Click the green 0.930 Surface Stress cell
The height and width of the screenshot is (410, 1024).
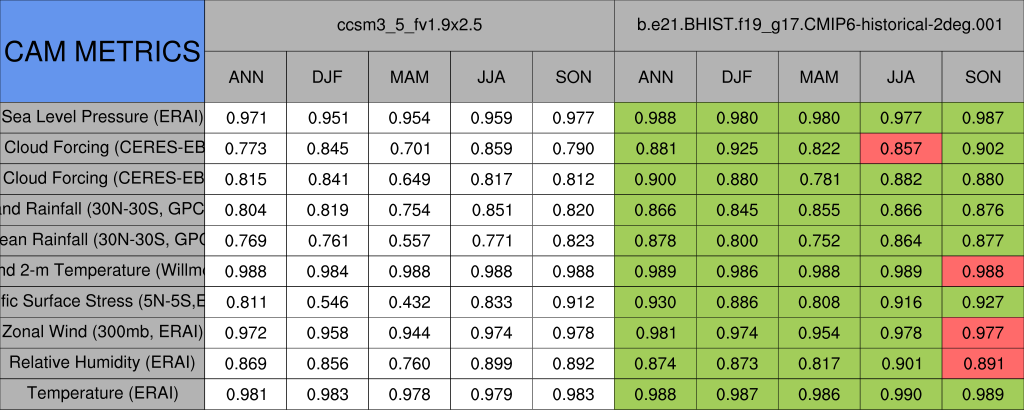pos(656,301)
